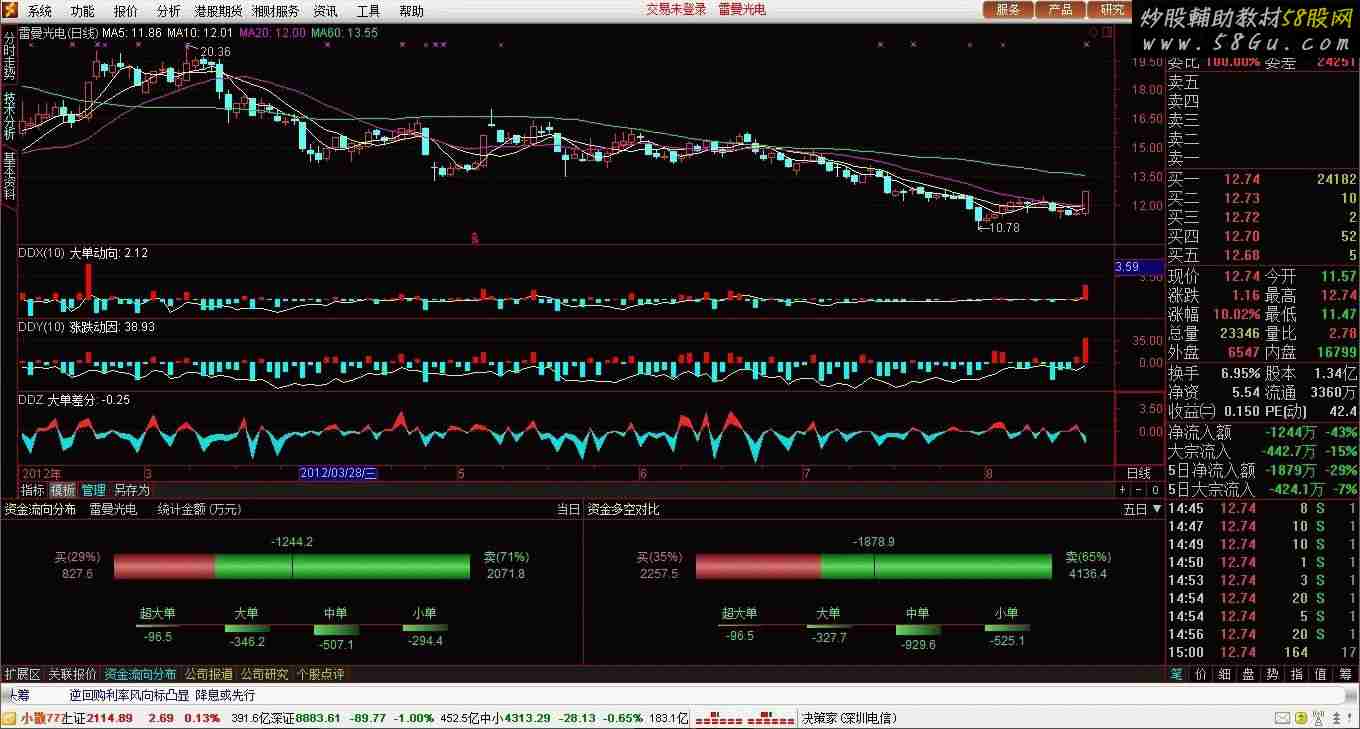Open the 资讯 menu
The width and height of the screenshot is (1360, 729).
[325, 12]
